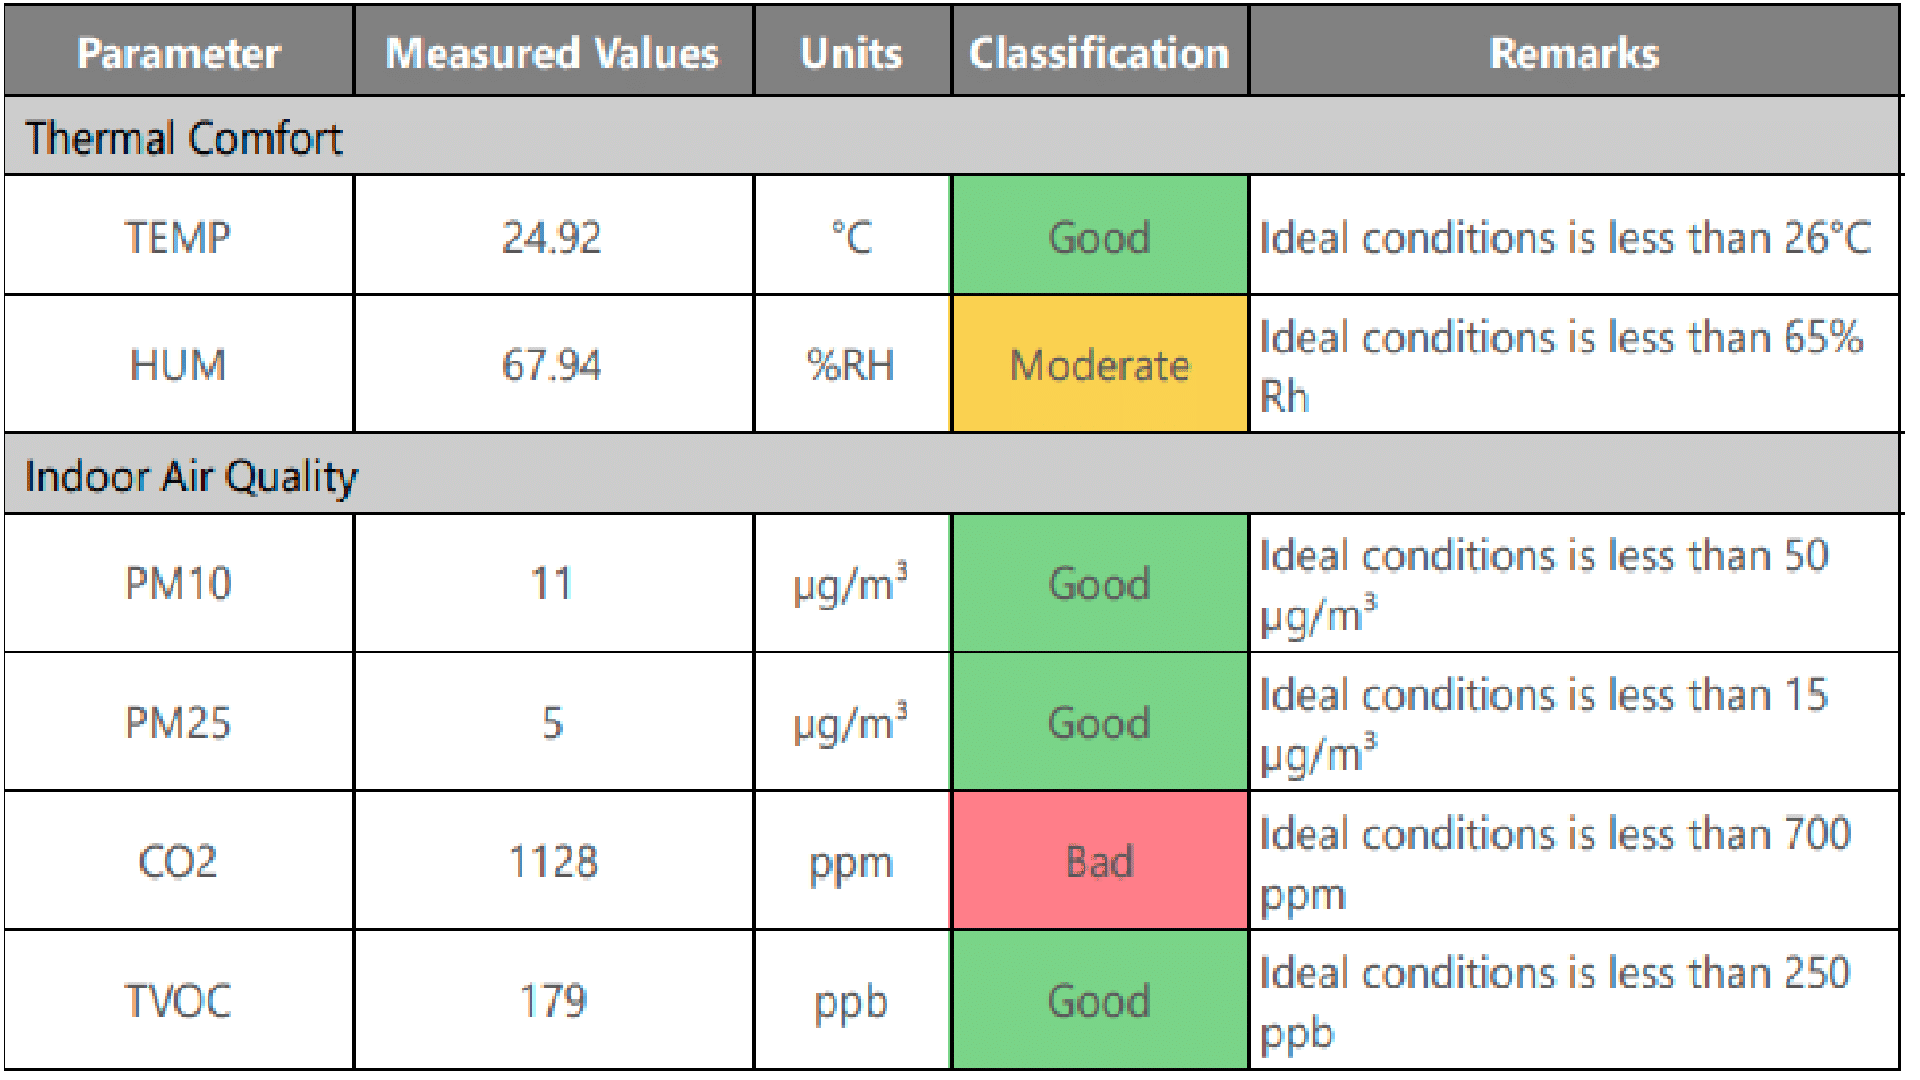This screenshot has width=1920, height=1080.
Task: Select the %RH units cell
Action: [x=851, y=365]
